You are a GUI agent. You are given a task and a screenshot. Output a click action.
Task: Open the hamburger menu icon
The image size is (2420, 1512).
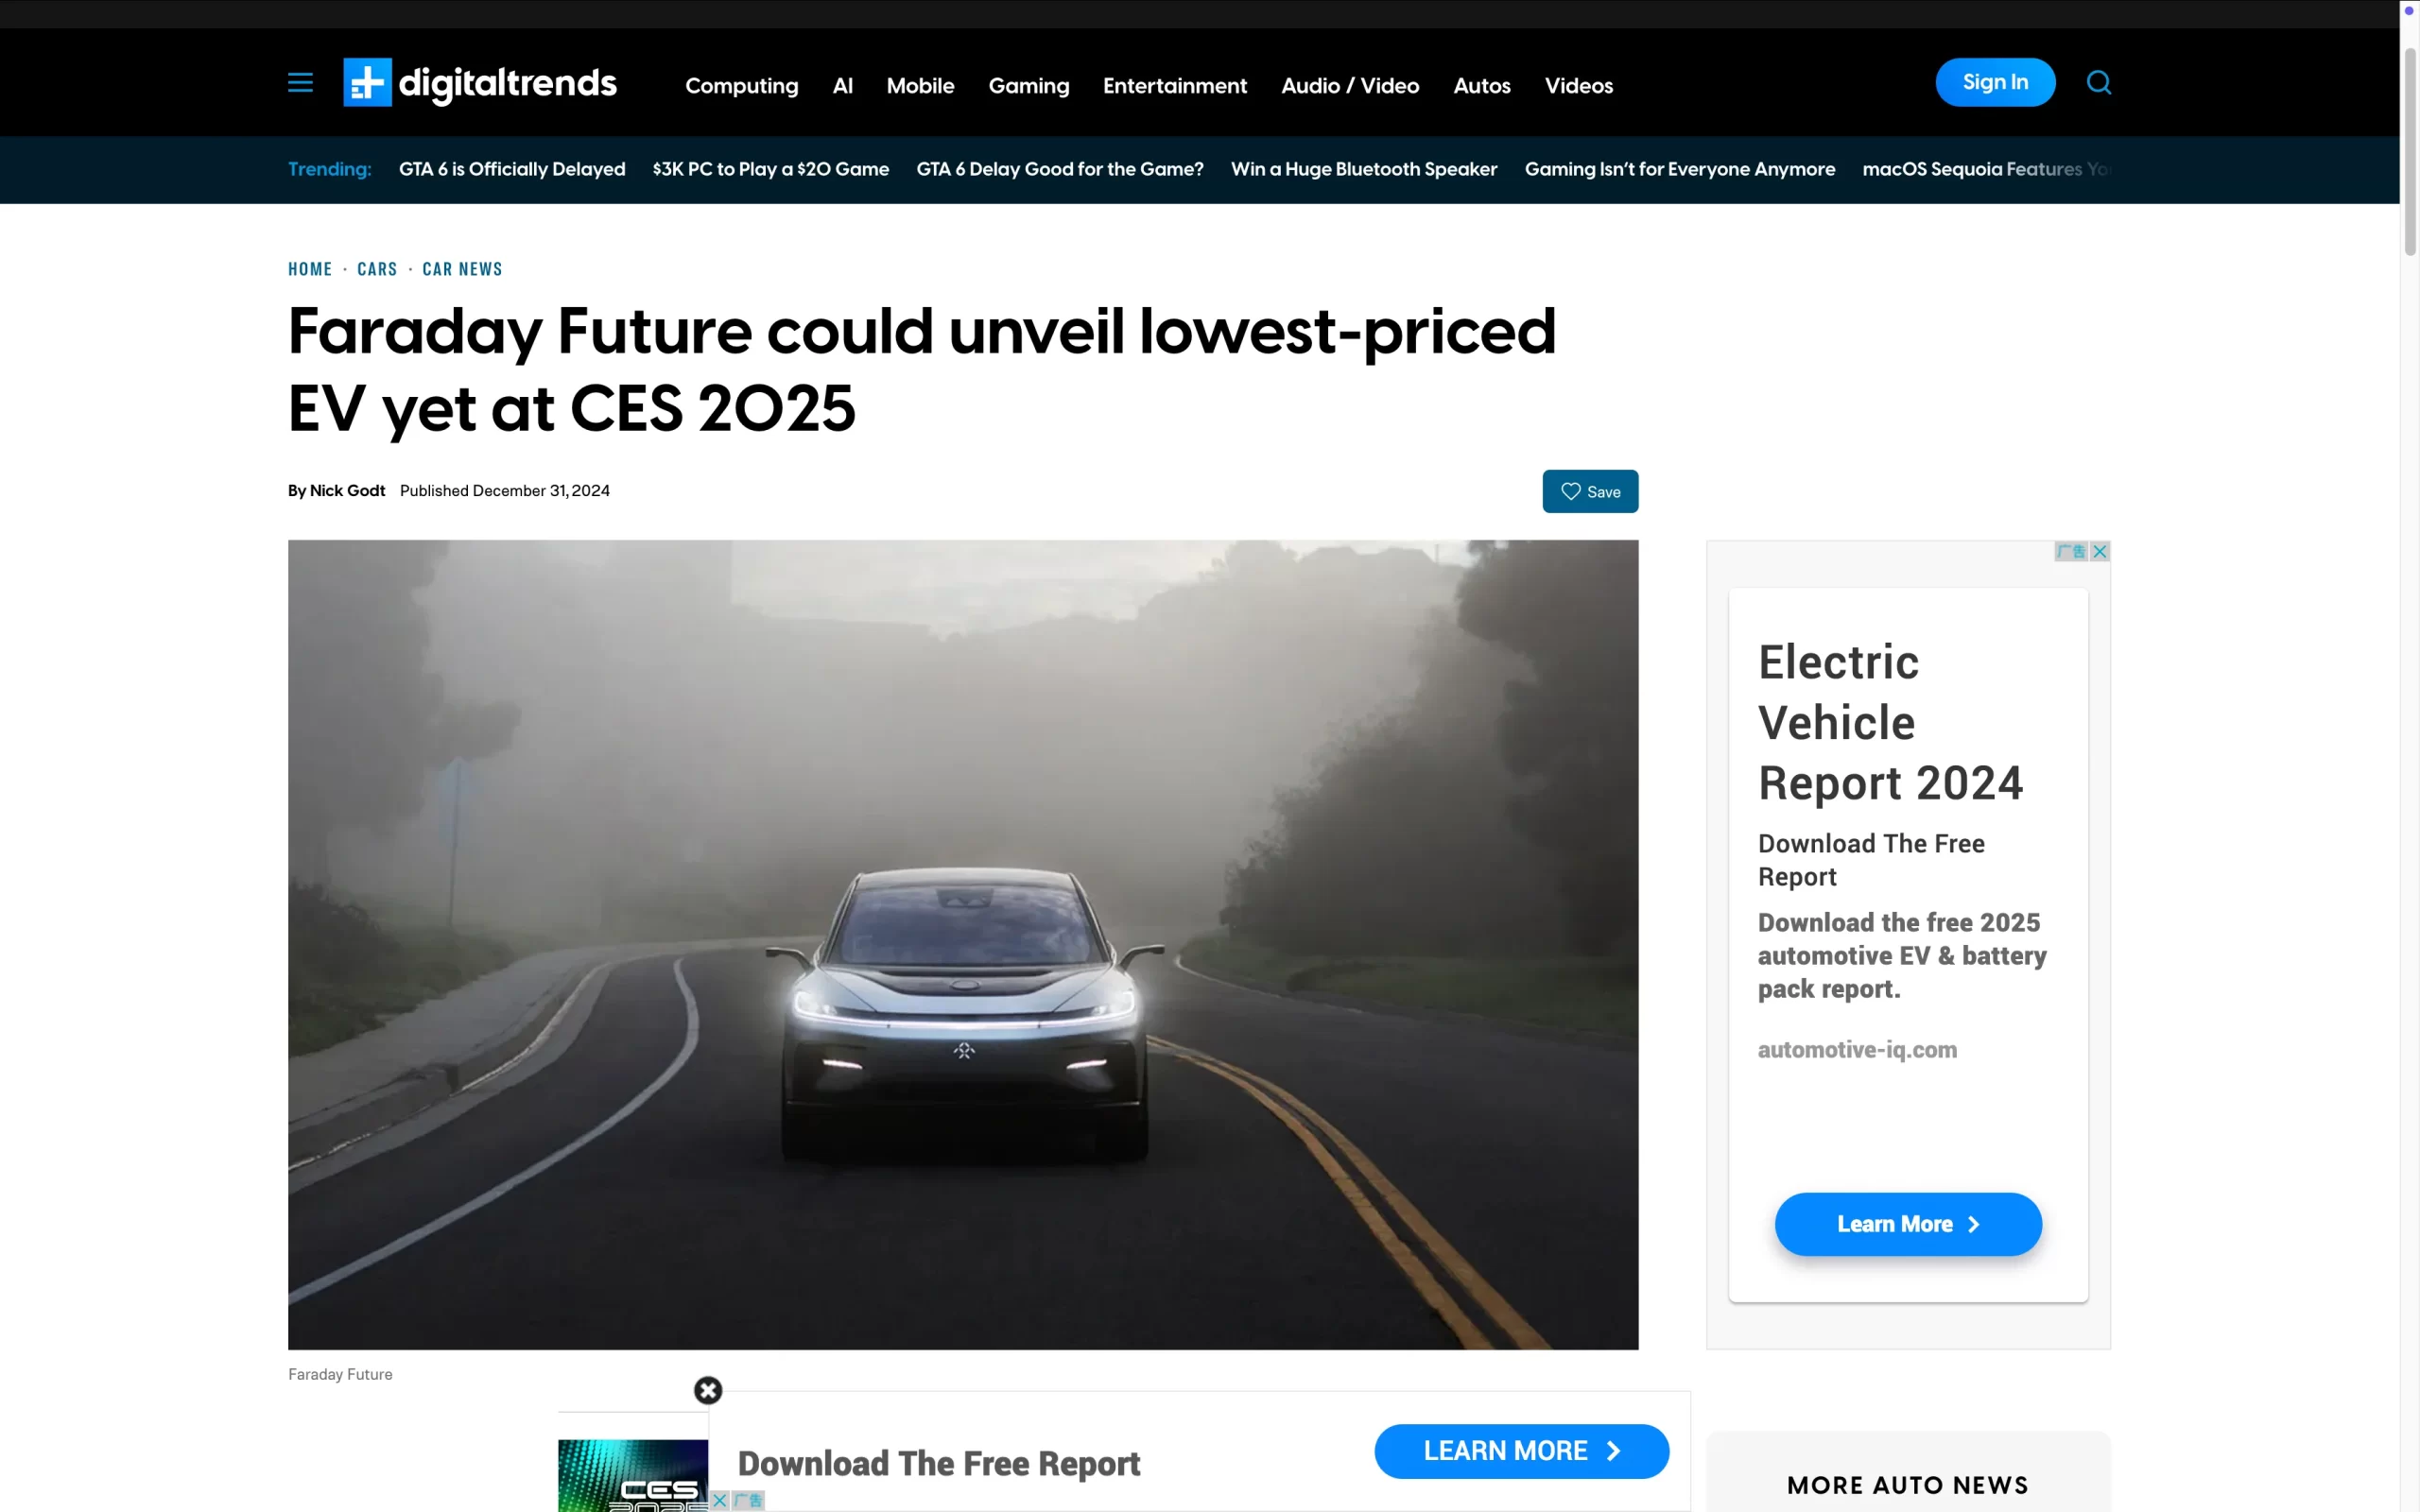[300, 83]
